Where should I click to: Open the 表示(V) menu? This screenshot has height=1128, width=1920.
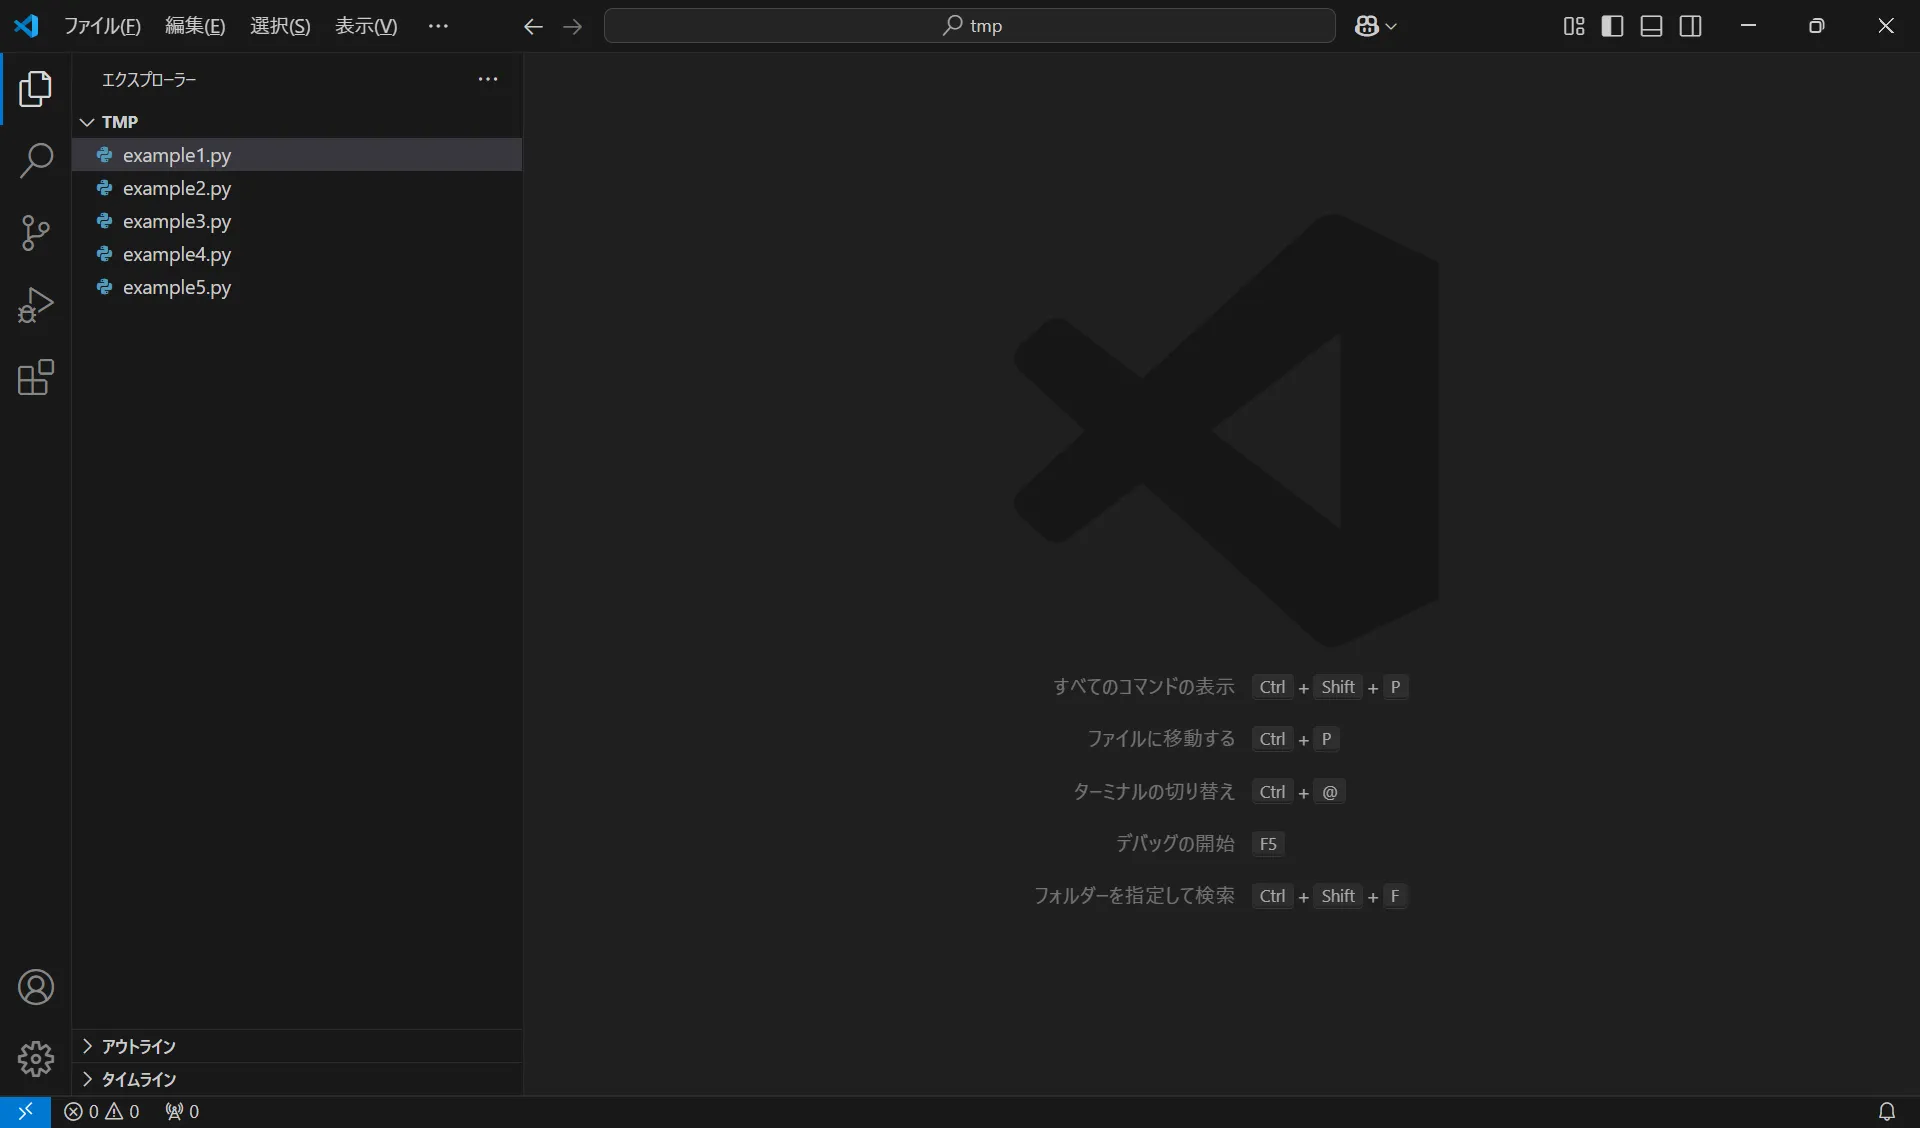click(366, 26)
